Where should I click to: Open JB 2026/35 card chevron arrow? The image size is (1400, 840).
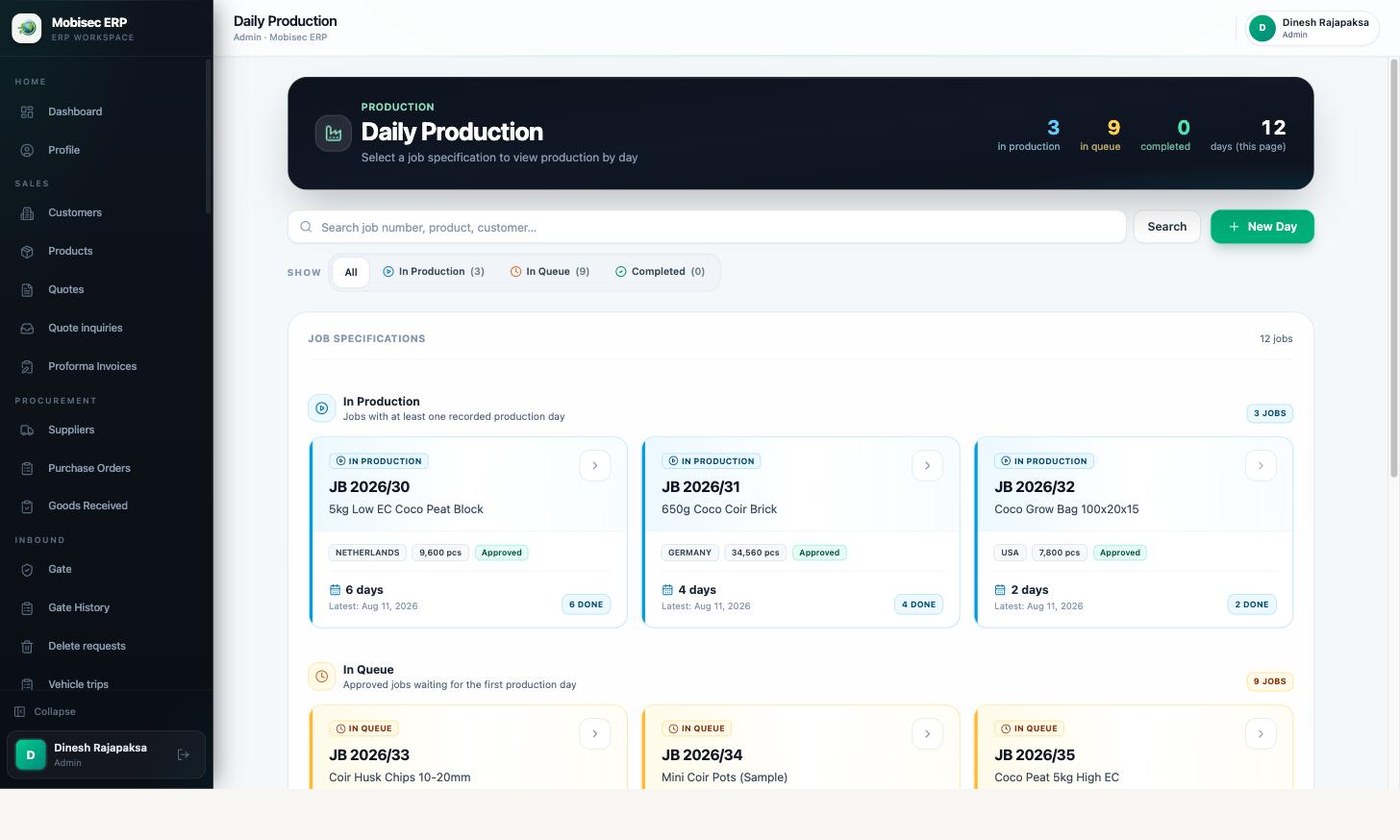coord(1260,734)
